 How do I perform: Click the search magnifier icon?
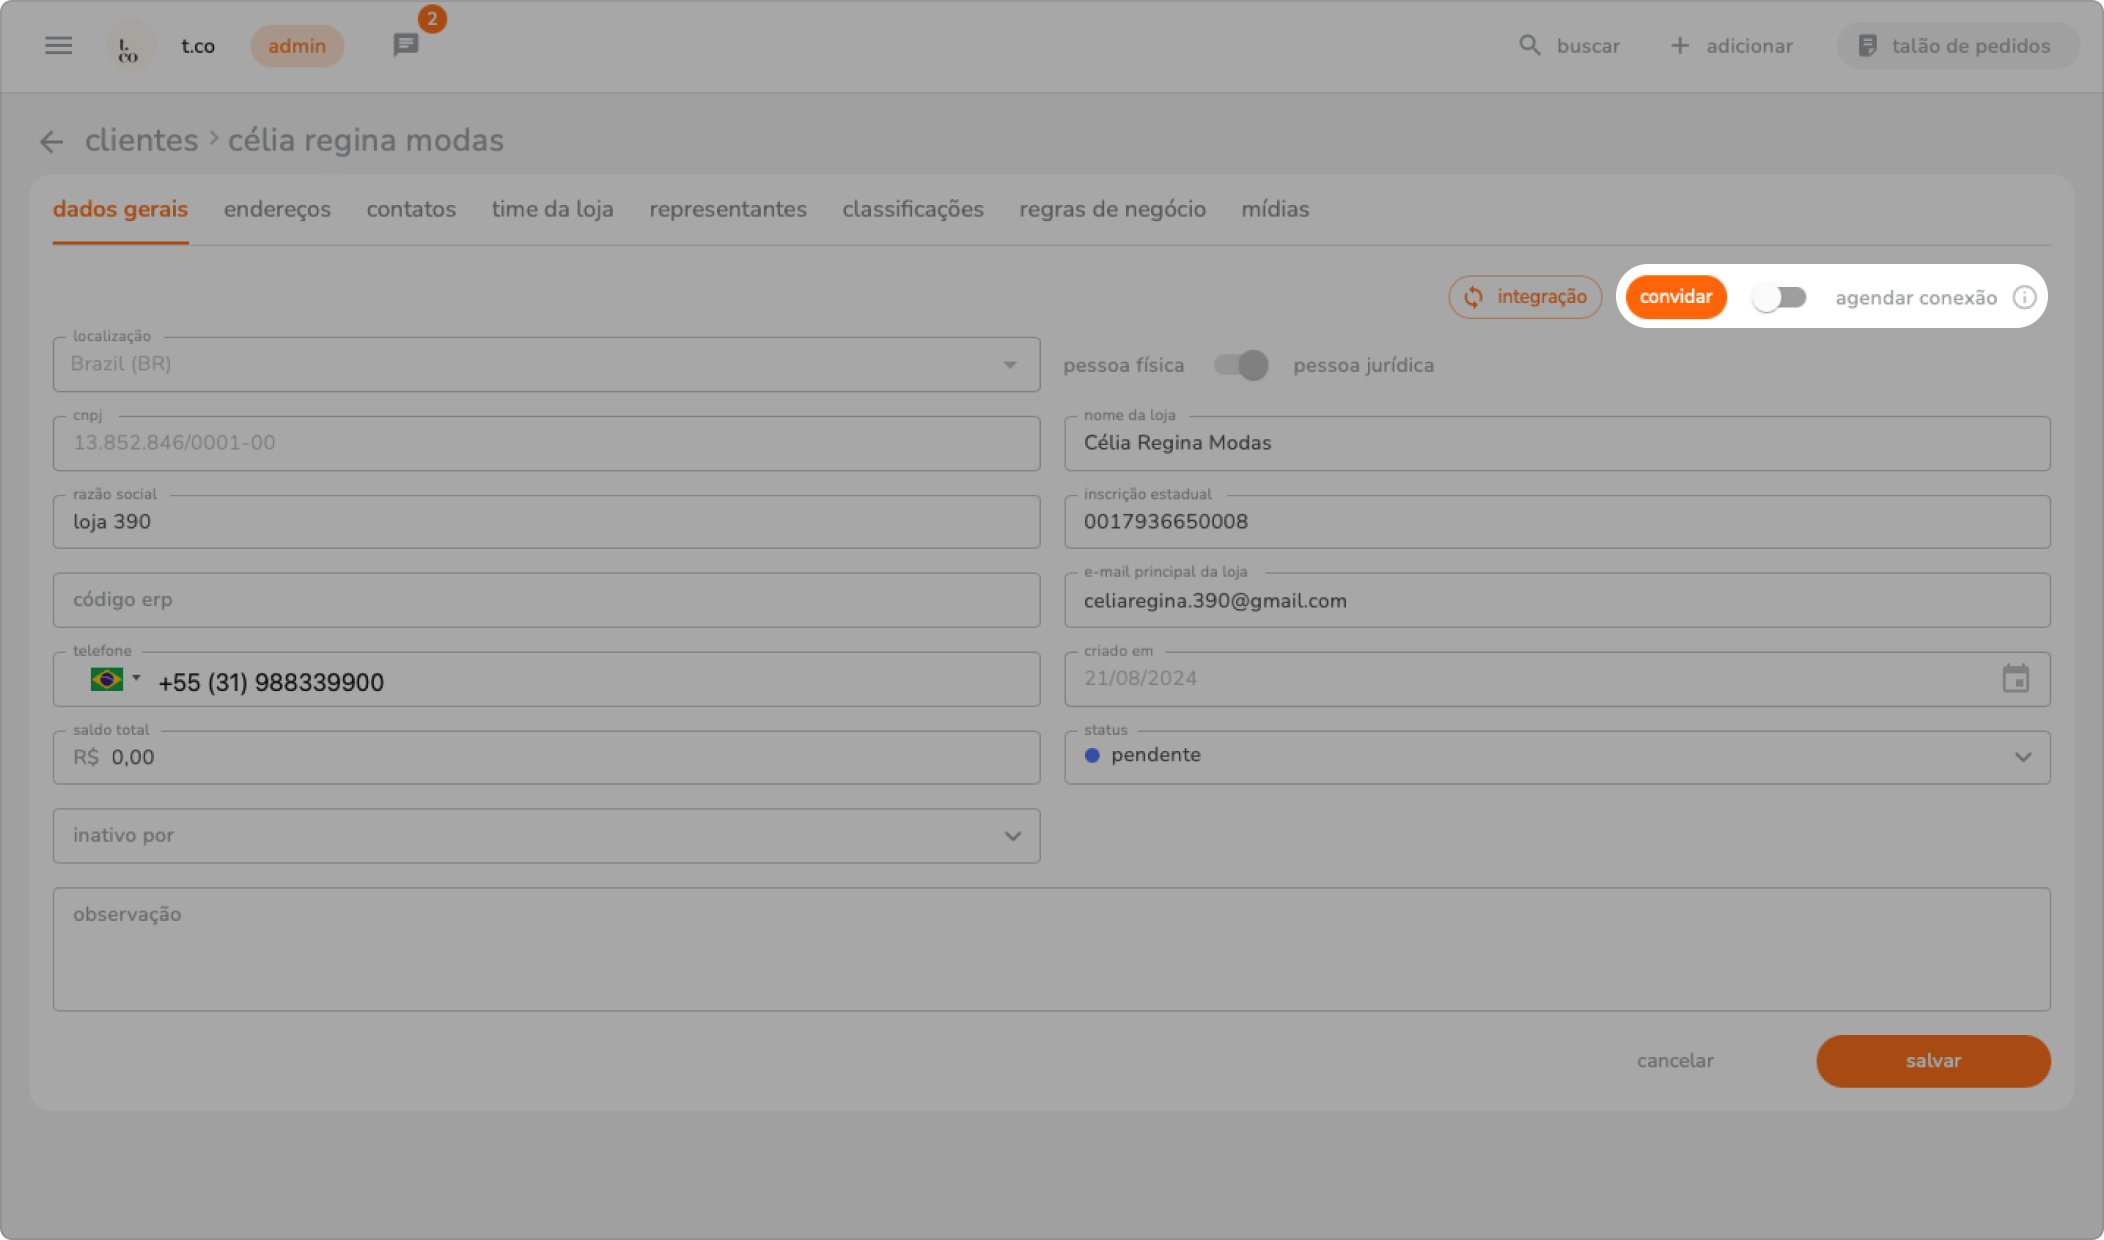pos(1530,46)
